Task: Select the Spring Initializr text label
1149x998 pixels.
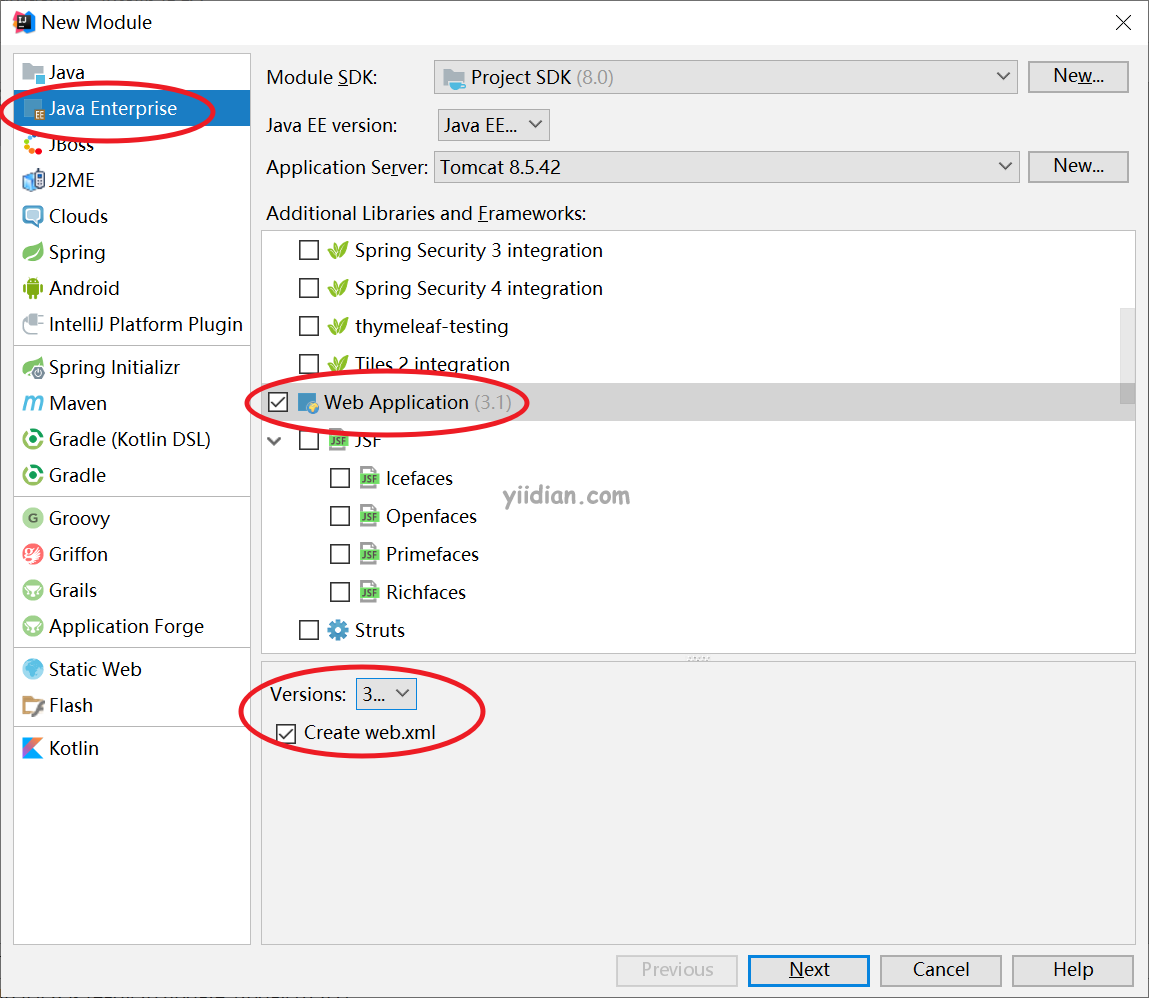Action: [114, 367]
